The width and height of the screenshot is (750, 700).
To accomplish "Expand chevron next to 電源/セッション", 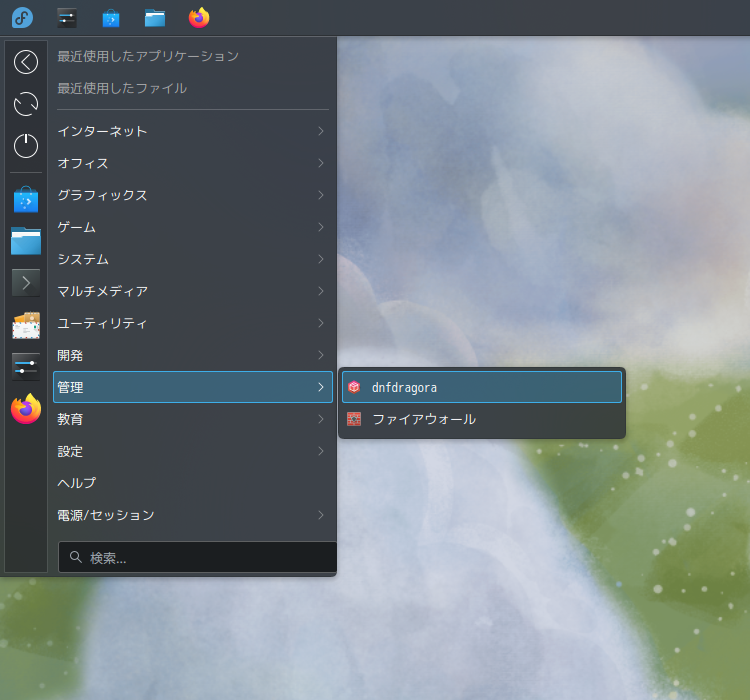I will tap(321, 515).
